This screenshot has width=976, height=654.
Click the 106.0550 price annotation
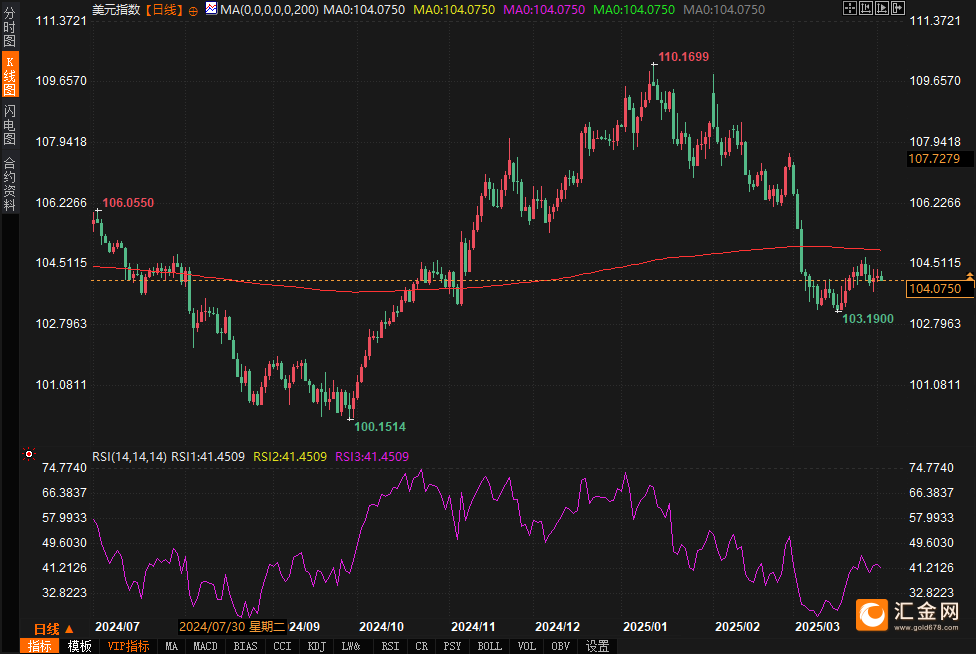tap(128, 203)
